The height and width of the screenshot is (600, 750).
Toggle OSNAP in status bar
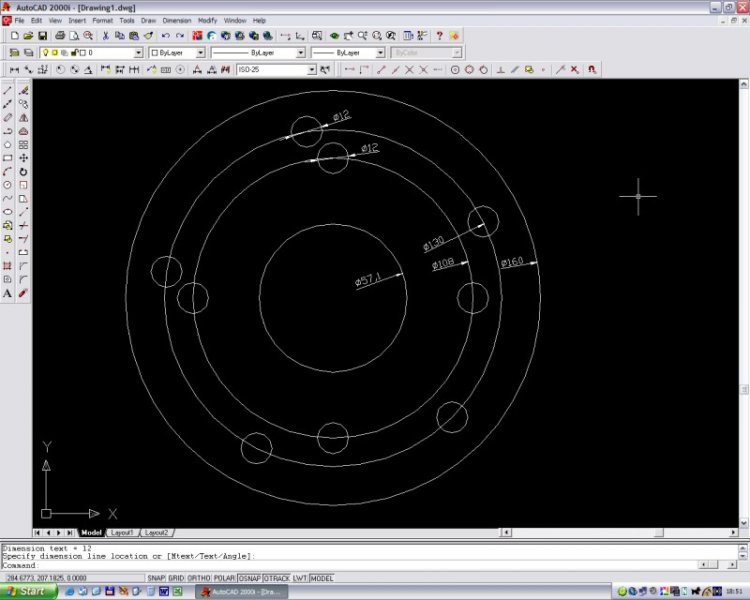(x=250, y=578)
